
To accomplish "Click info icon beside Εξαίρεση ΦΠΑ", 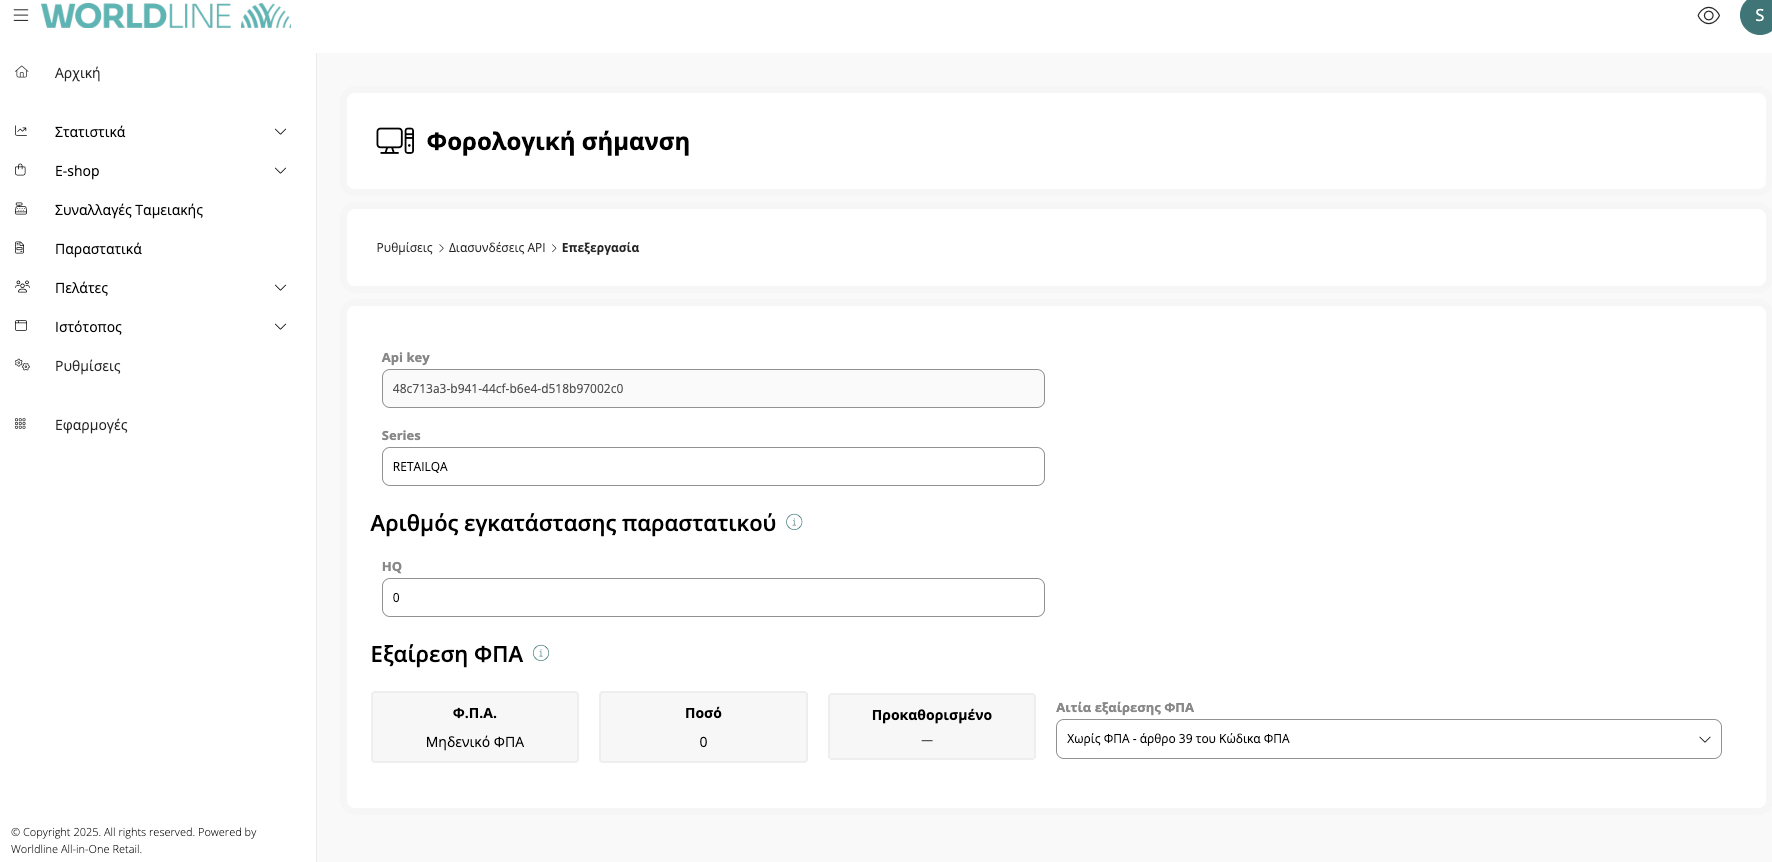I will click(x=541, y=653).
